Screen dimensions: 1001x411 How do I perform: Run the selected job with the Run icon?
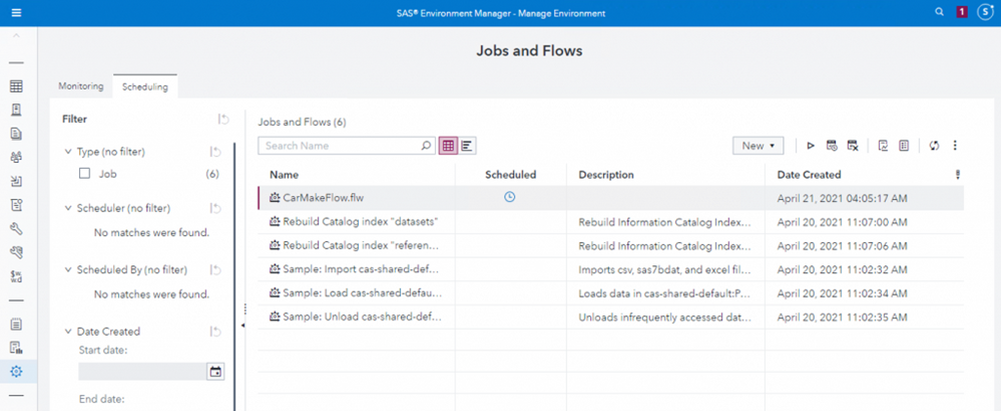coord(811,146)
